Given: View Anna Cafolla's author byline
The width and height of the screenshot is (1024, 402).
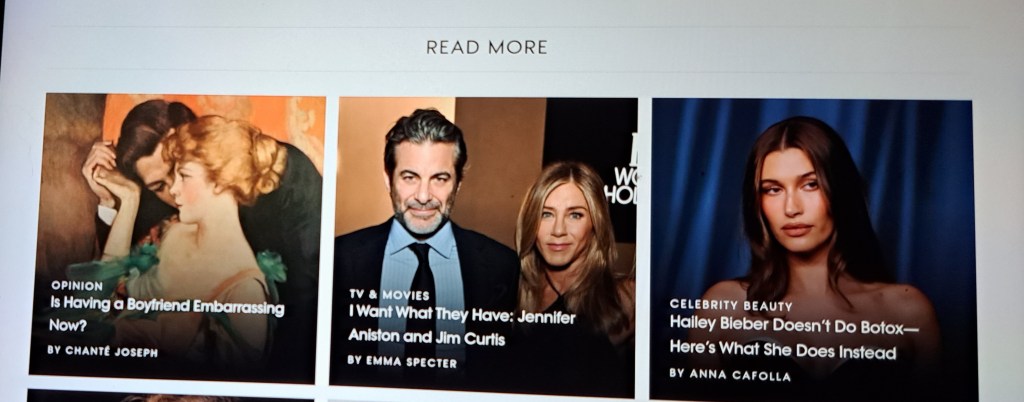Looking at the screenshot, I should tap(730, 375).
